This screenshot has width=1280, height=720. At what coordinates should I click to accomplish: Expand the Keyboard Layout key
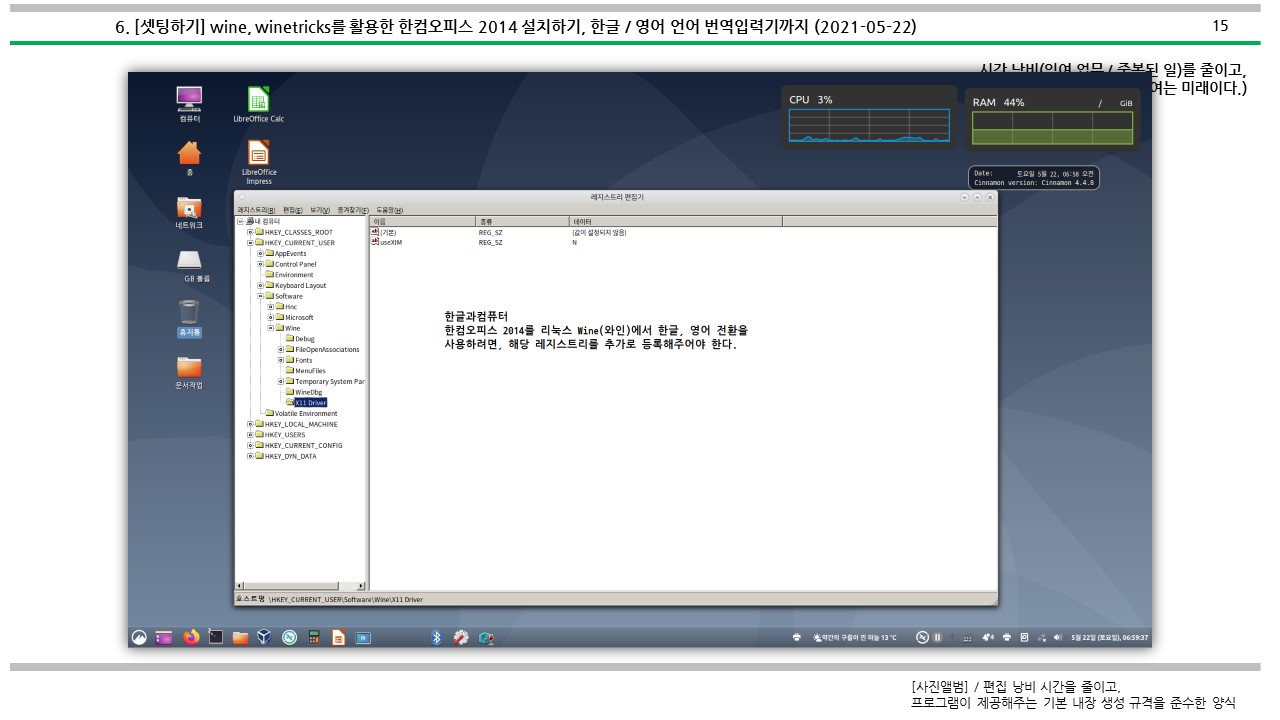[x=260, y=286]
